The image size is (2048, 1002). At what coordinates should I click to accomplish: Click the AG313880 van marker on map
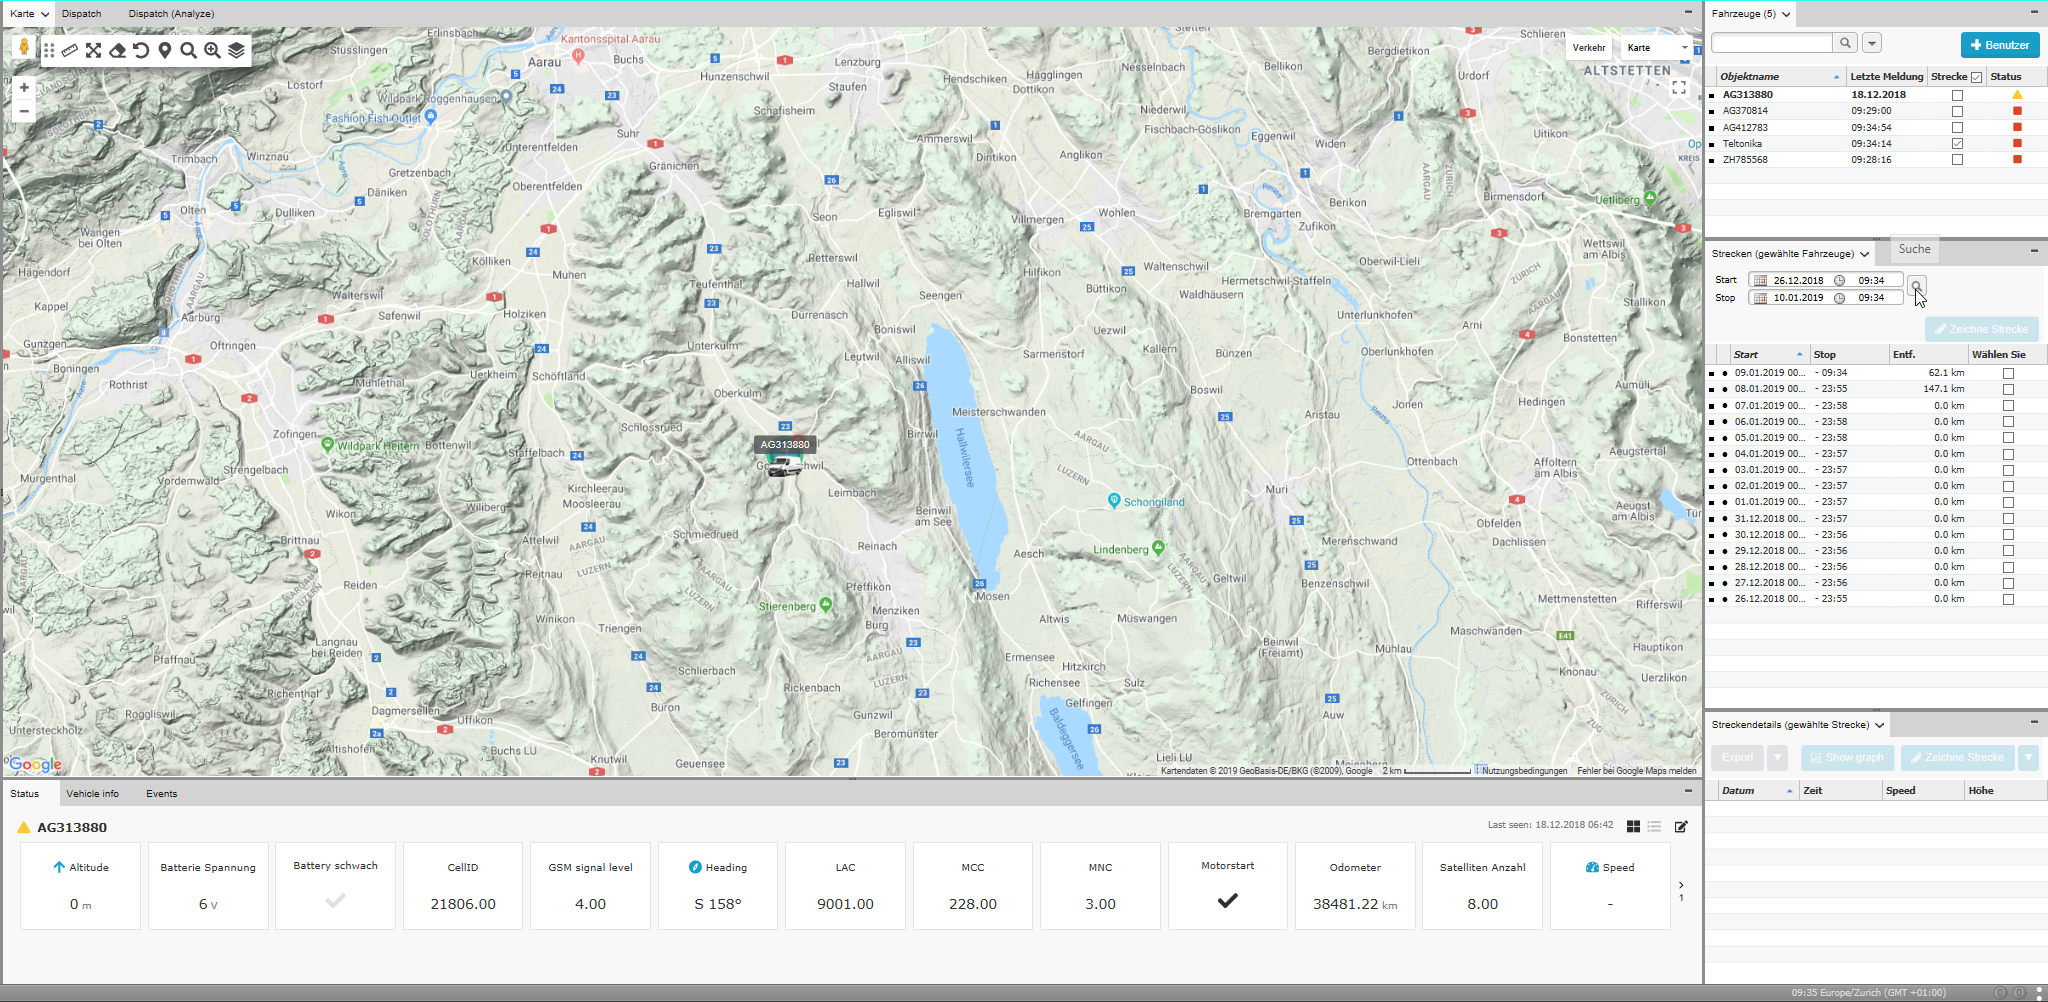[x=785, y=465]
